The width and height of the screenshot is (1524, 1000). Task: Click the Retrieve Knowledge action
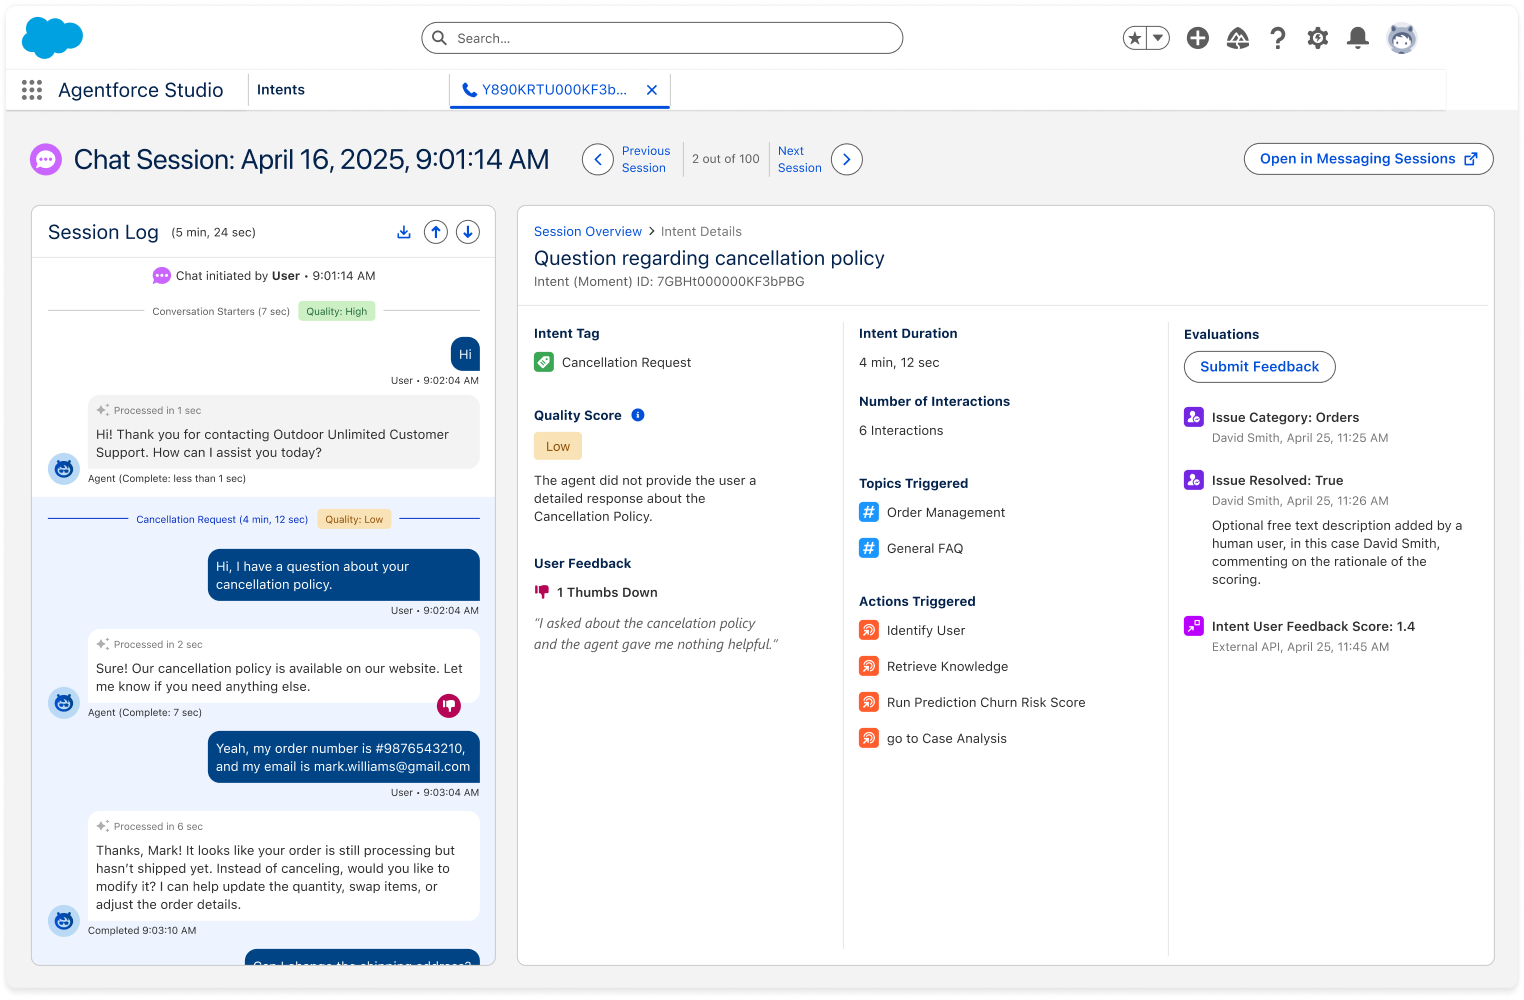point(947,666)
